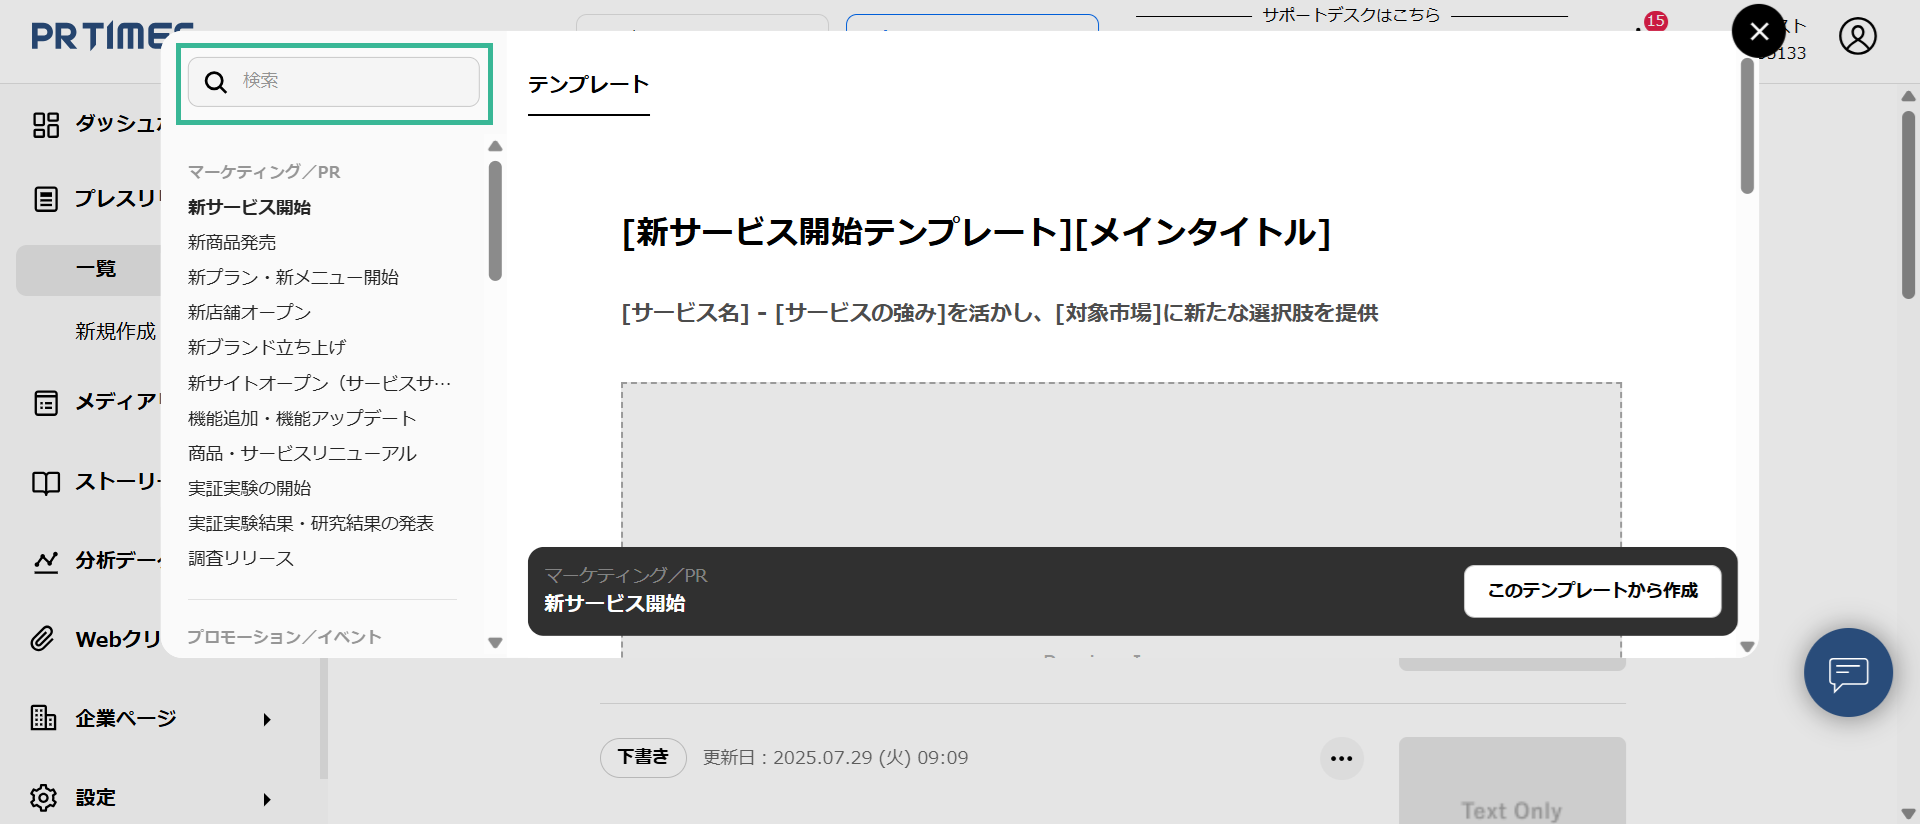Select 新店舗オープン template

pos(250,312)
